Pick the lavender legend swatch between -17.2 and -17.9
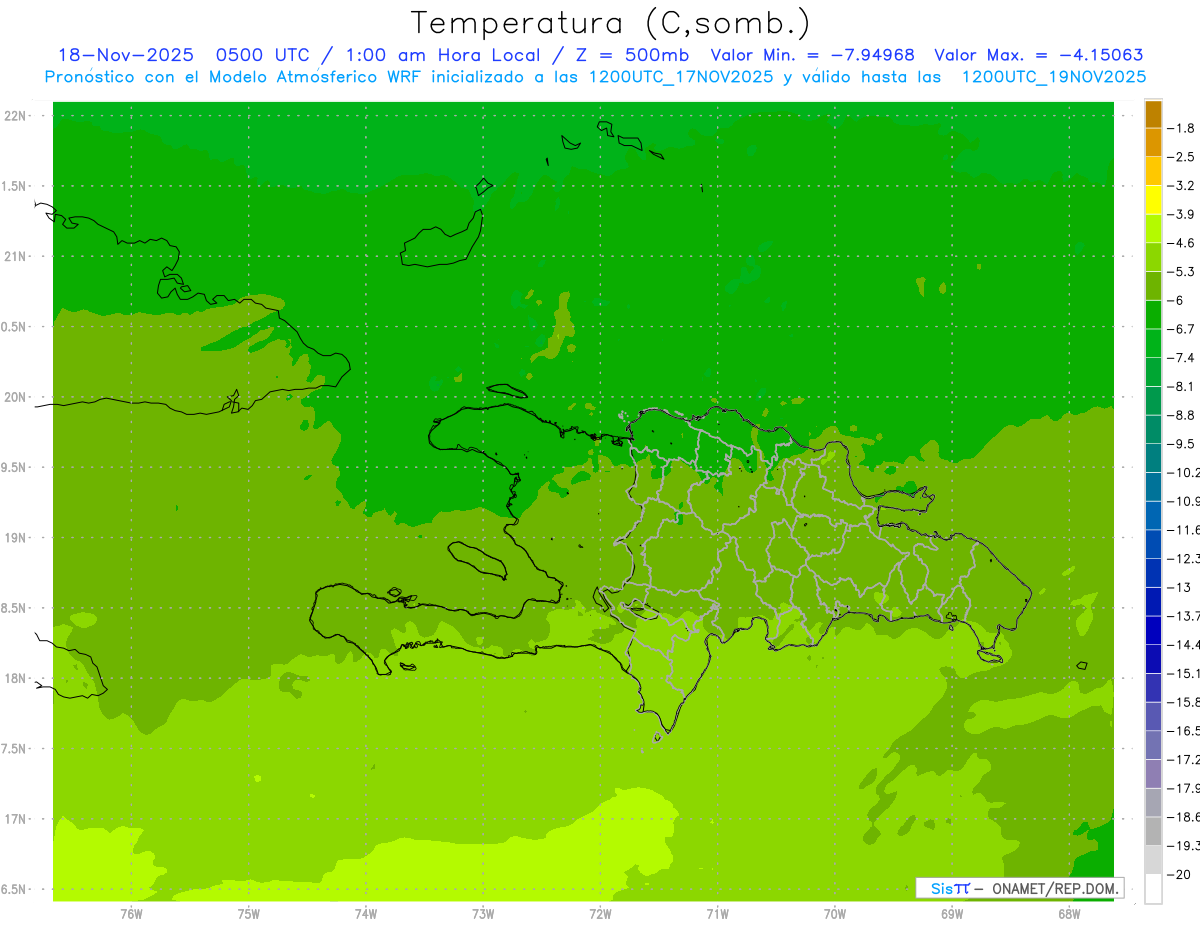This screenshot has height=927, width=1200. tap(1153, 774)
